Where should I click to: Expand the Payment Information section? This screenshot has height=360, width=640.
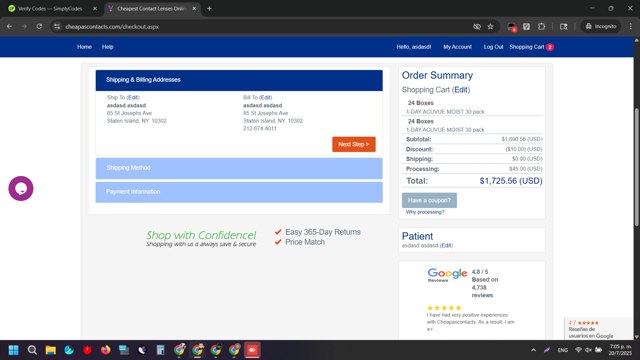(239, 192)
